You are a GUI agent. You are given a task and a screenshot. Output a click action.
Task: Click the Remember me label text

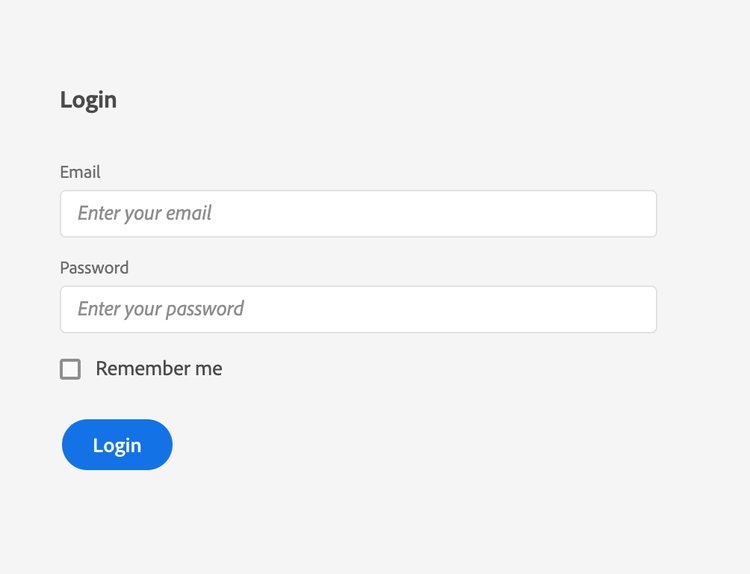click(159, 369)
